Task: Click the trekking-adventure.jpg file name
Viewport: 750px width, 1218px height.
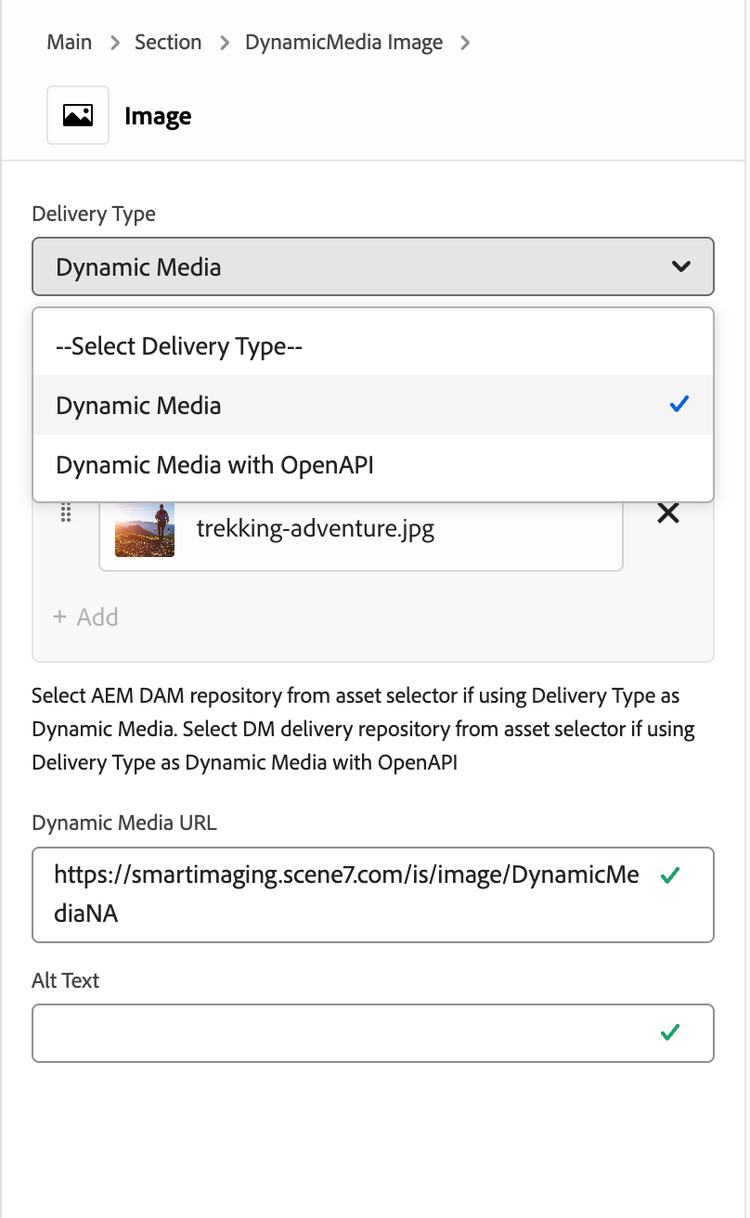Action: (315, 528)
